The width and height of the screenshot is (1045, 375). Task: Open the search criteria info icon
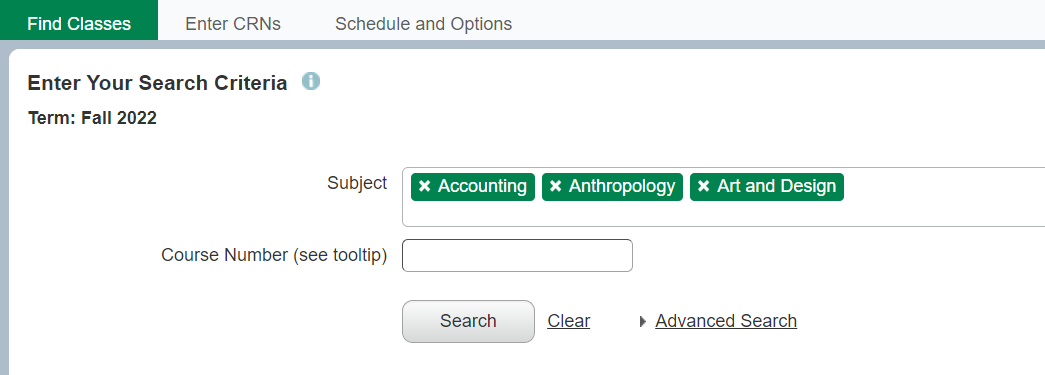coord(311,81)
